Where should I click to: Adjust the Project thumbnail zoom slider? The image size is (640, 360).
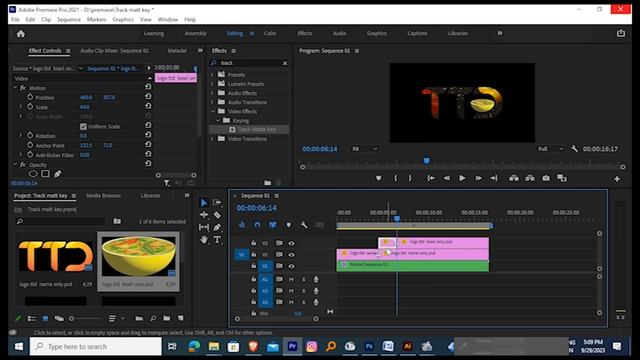point(72,318)
